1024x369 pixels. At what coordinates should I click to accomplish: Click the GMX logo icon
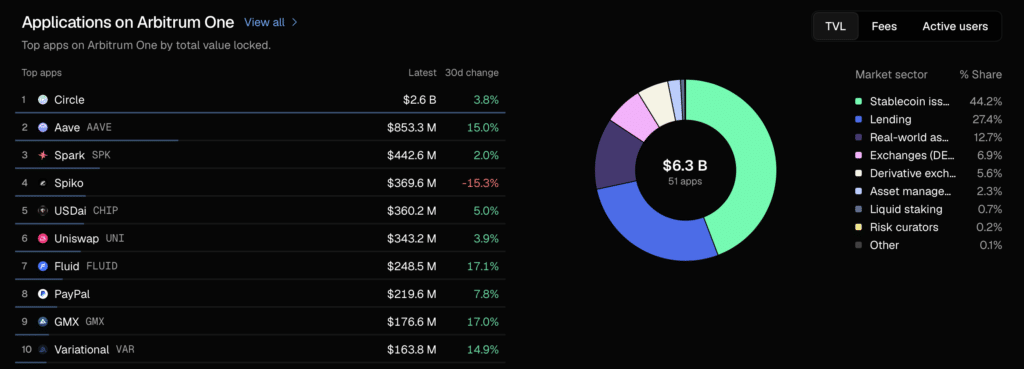tap(43, 322)
